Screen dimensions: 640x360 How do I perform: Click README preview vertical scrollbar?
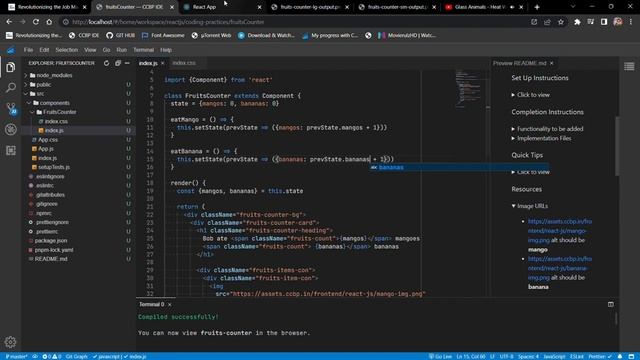(617, 147)
